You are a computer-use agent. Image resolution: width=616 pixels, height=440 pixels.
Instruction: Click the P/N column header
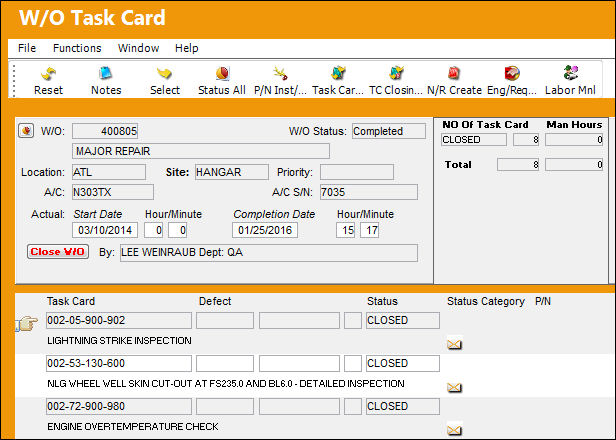[x=543, y=301]
